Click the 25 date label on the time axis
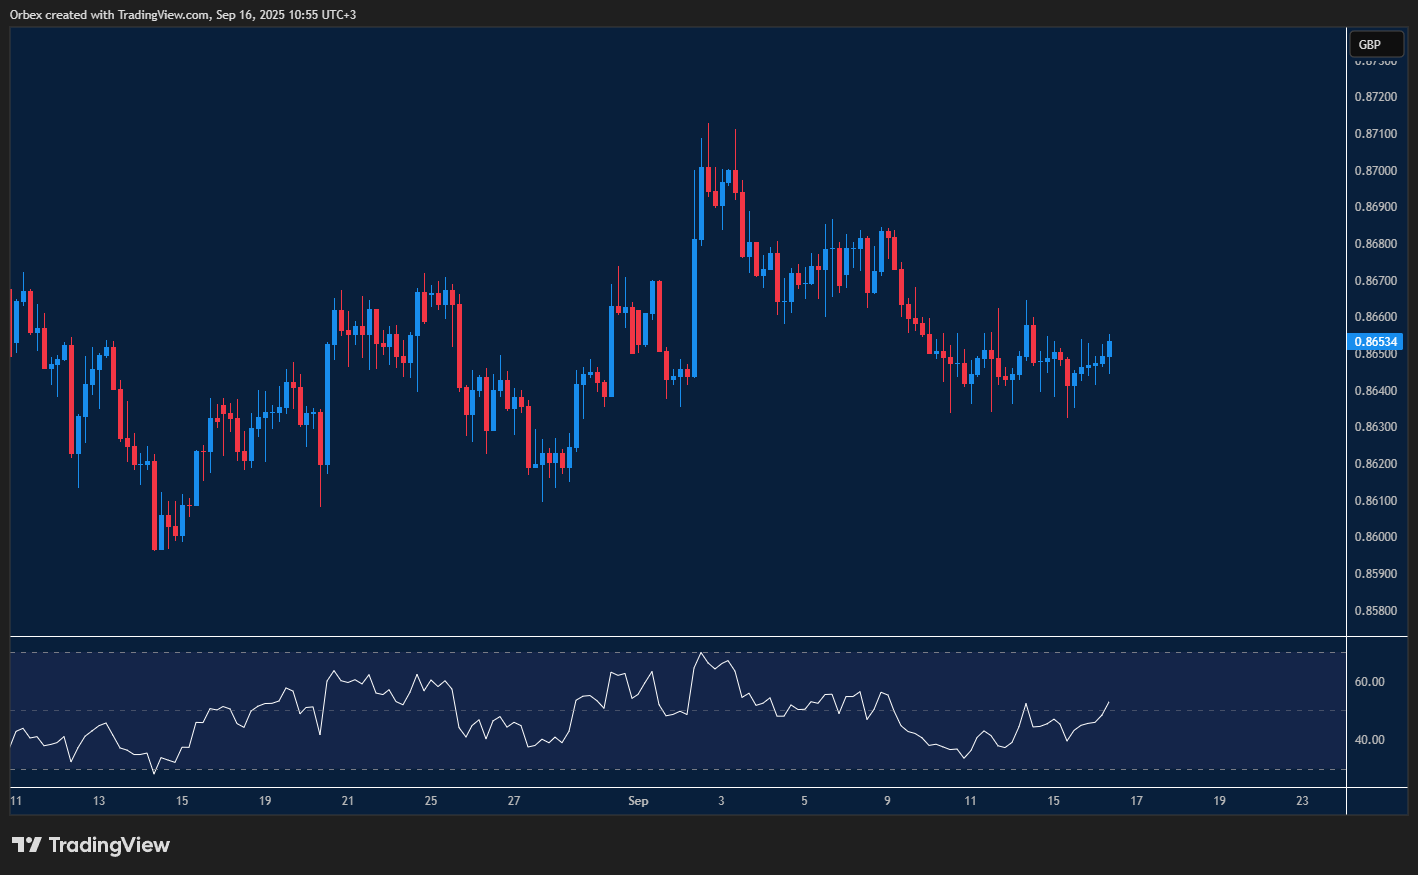 (430, 801)
